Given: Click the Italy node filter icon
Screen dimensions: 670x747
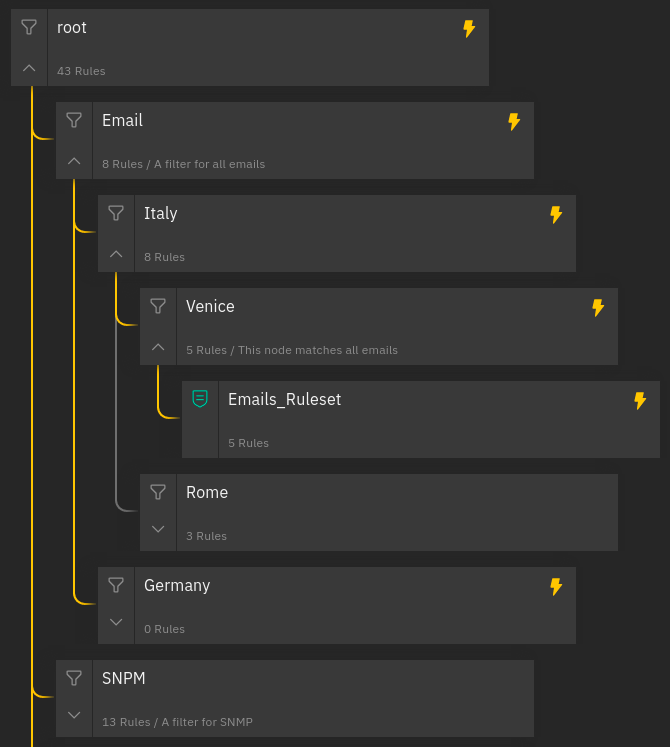Looking at the screenshot, I should 116,213.
